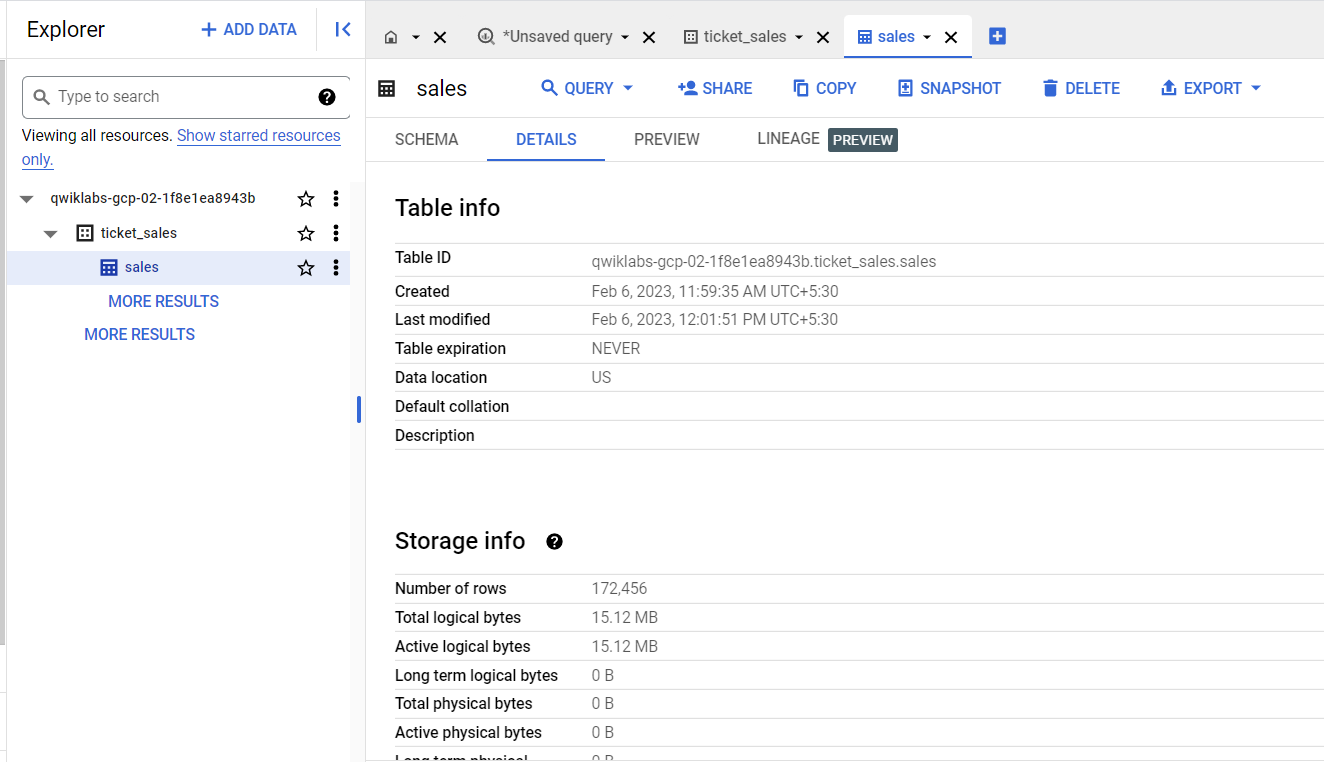Create a SNAPSHOT of the table
The height and width of the screenshot is (762, 1324).
tap(949, 88)
